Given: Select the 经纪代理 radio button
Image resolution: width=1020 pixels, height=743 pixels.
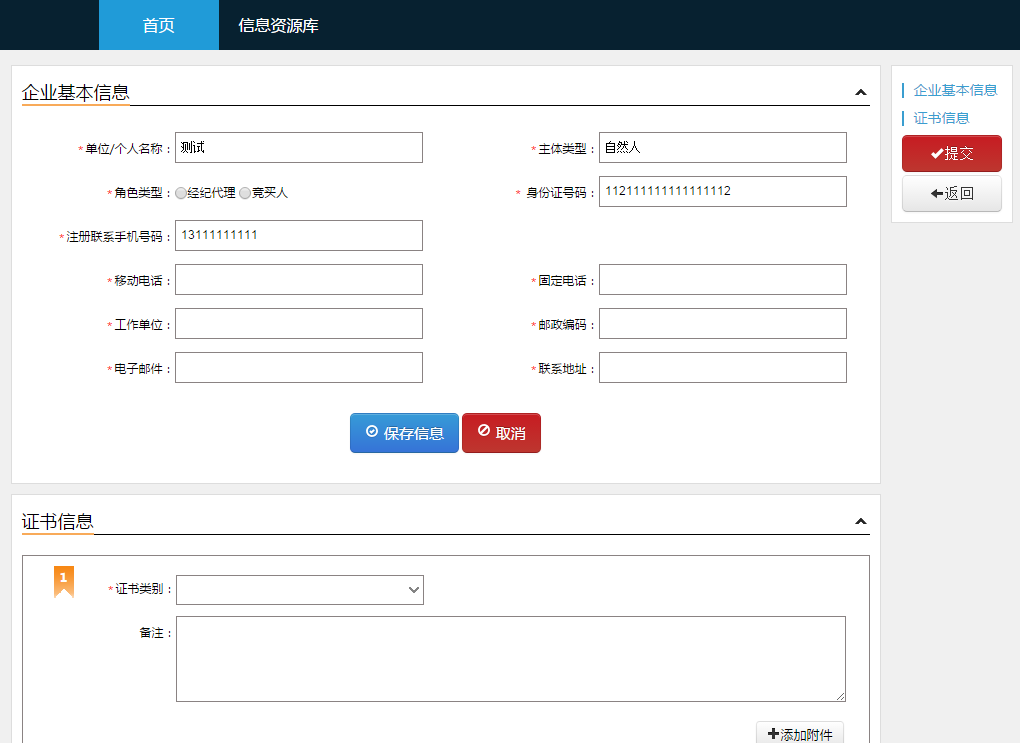Looking at the screenshot, I should 181,193.
